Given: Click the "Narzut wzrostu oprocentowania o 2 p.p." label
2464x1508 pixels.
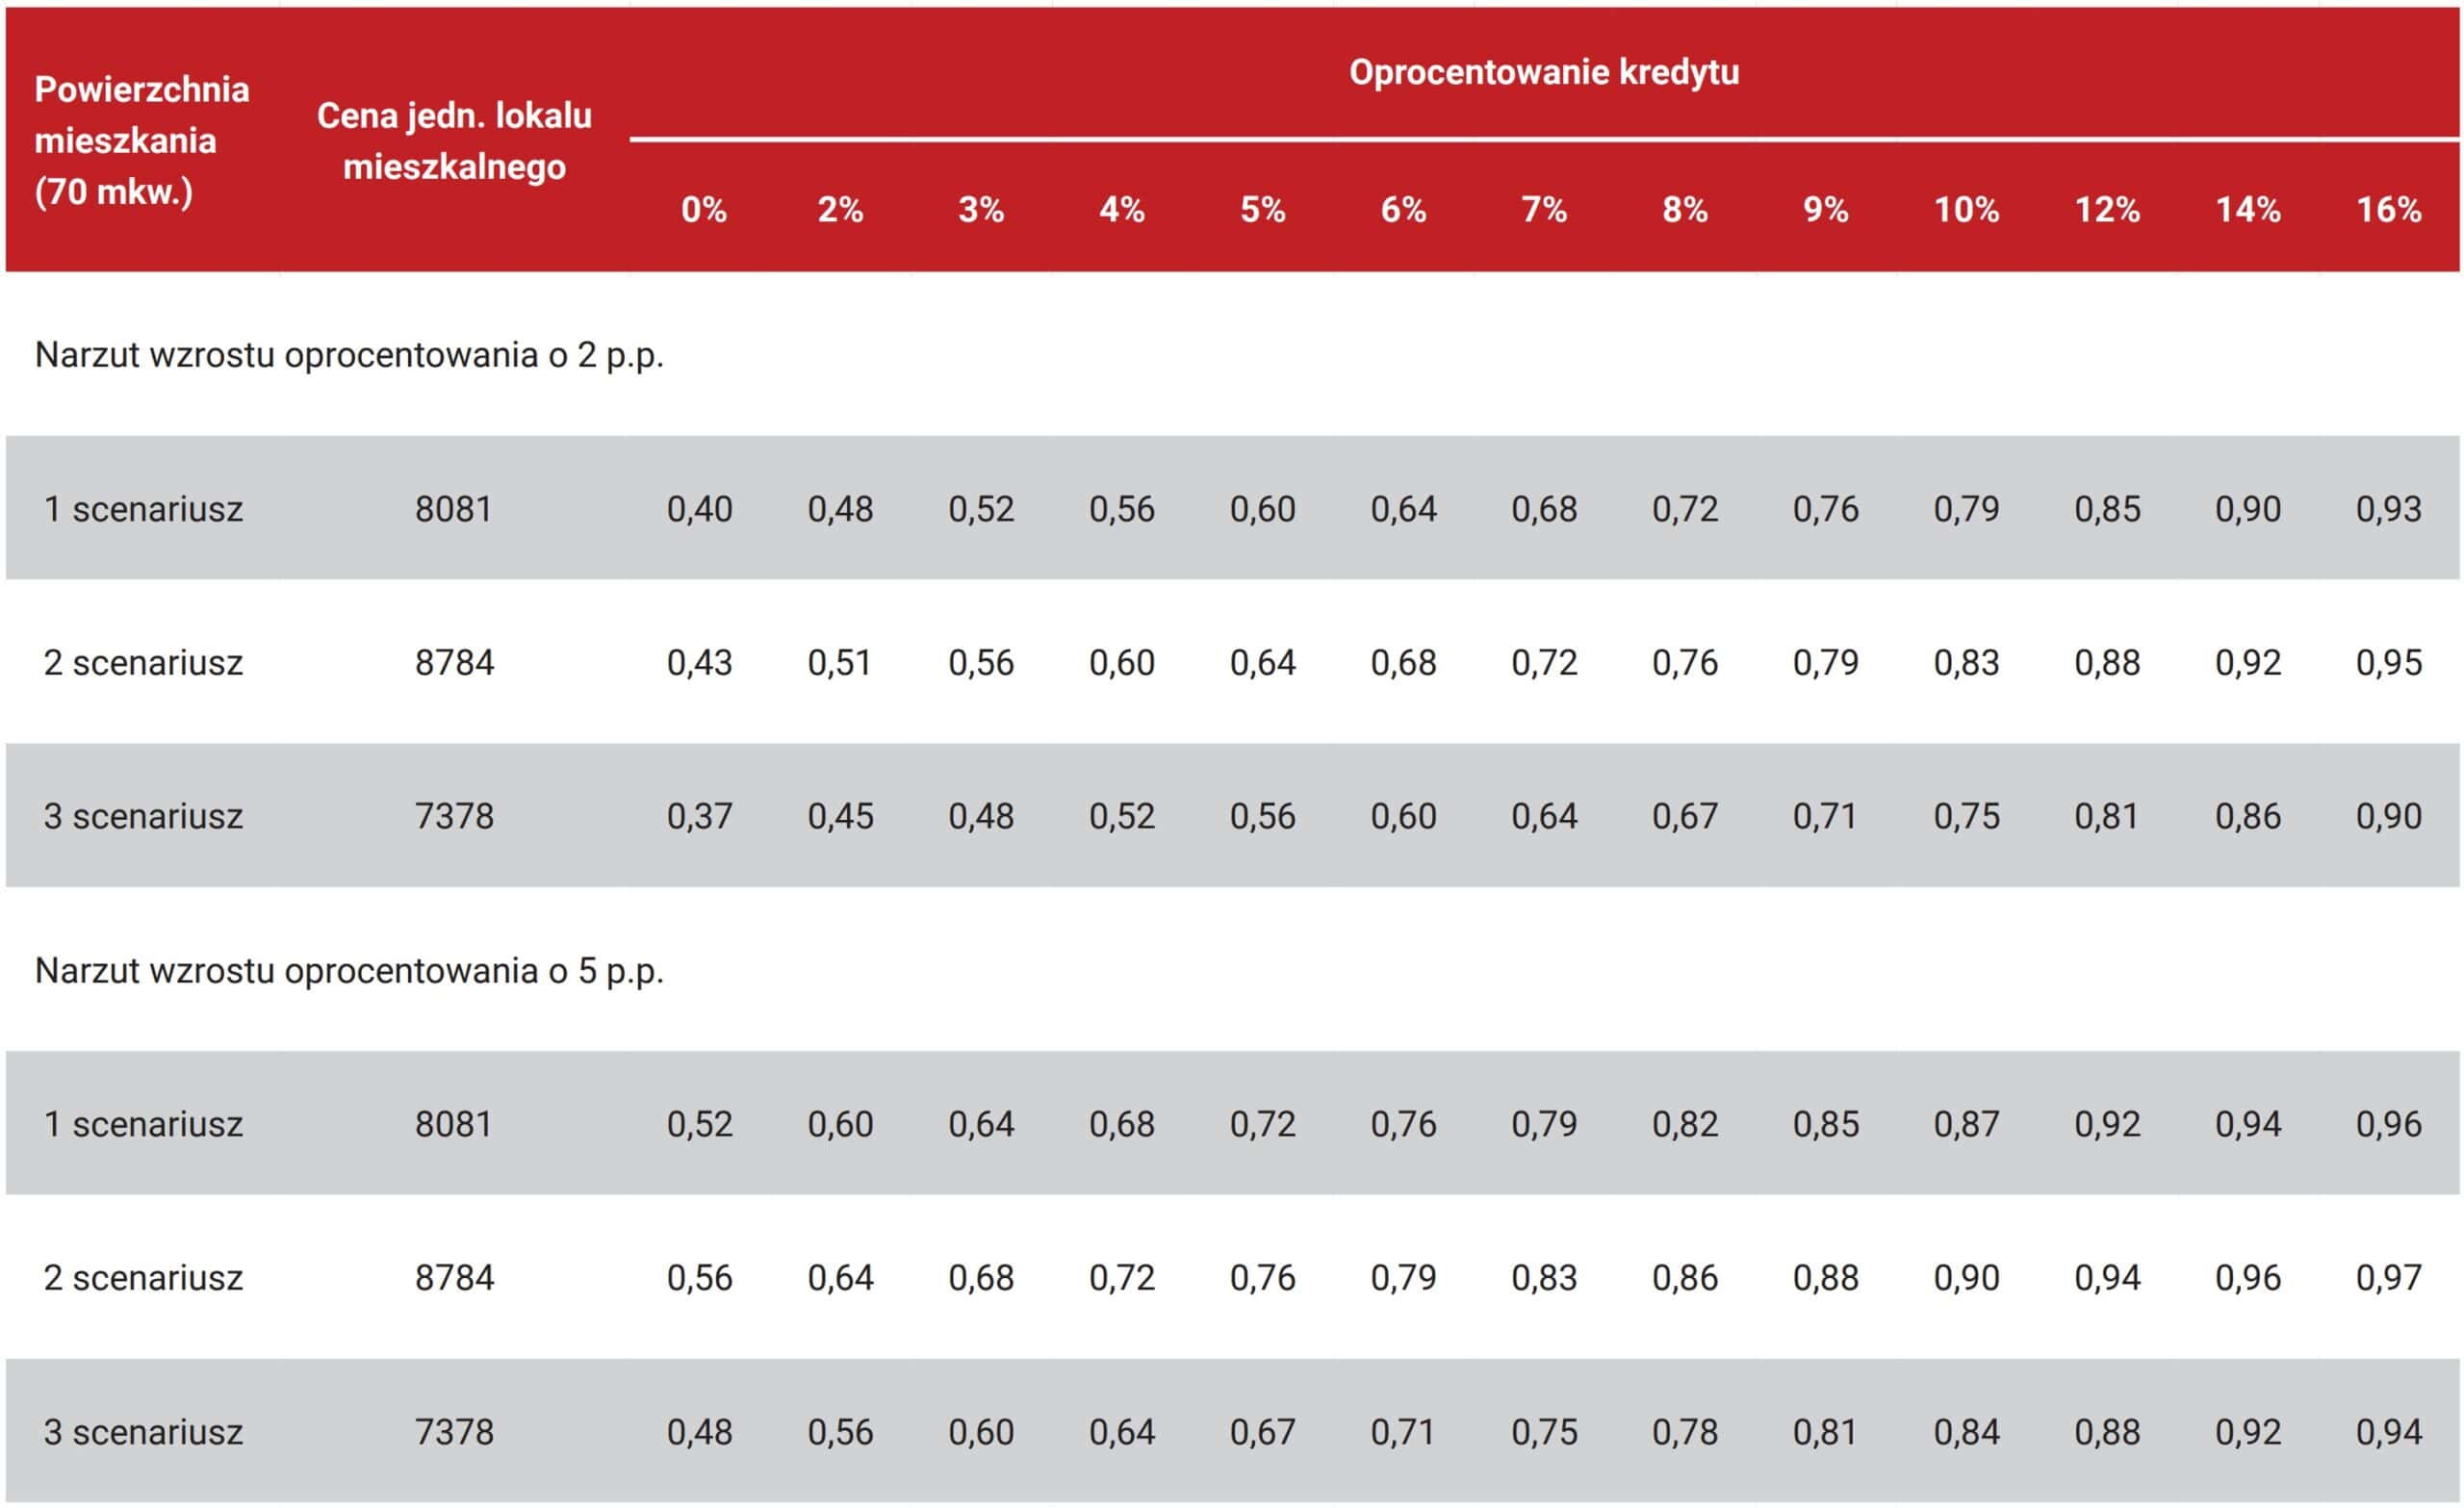Looking at the screenshot, I should 349,355.
